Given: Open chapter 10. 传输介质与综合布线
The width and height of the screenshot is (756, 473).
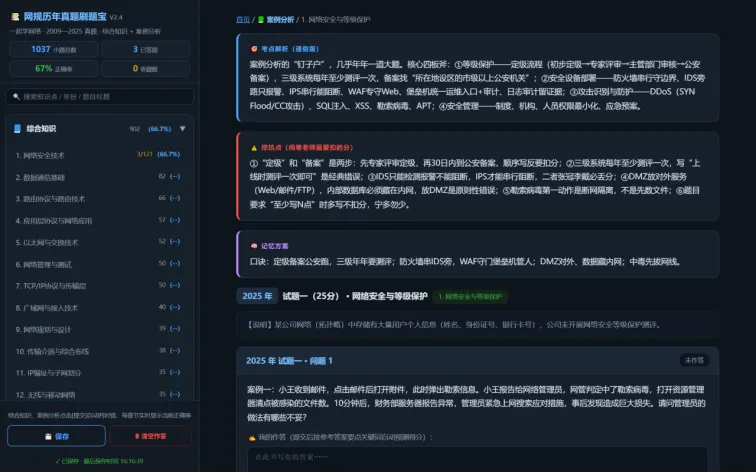Looking at the screenshot, I should click(99, 351).
